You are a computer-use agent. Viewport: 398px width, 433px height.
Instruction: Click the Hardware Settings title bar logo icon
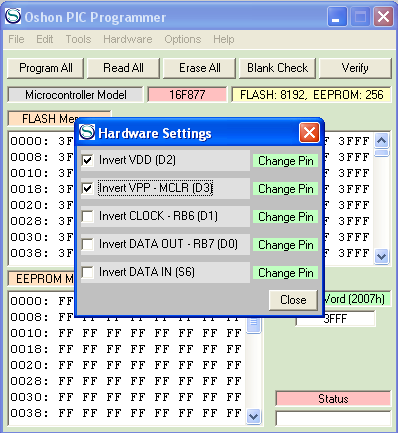87,132
